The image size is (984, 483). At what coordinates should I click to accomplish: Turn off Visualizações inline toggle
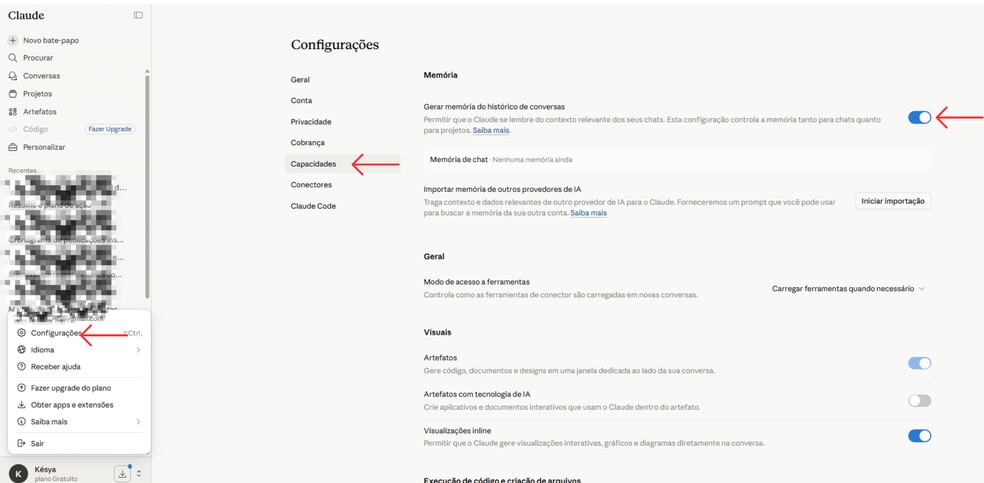pyautogui.click(x=919, y=436)
